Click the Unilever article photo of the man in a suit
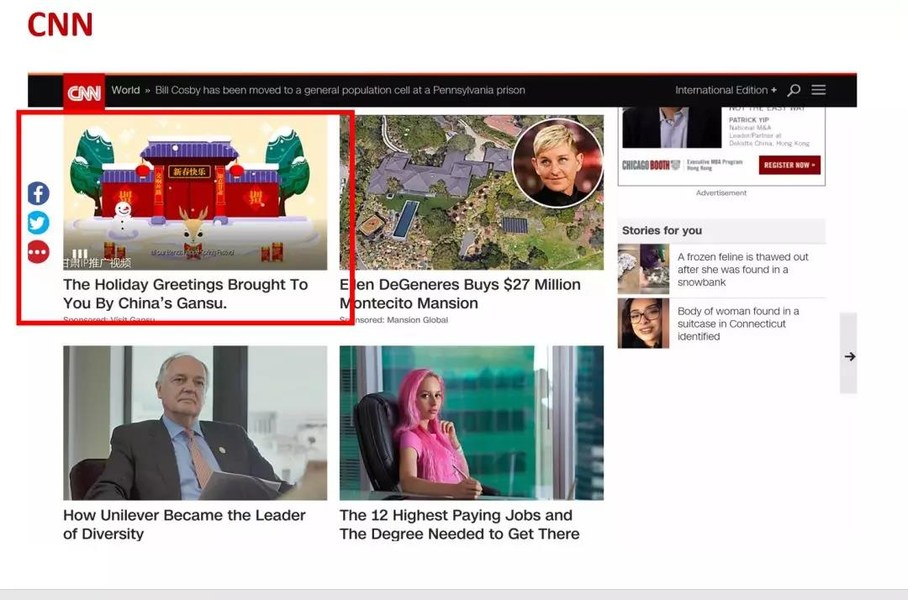The width and height of the screenshot is (908, 600). pyautogui.click(x=195, y=423)
